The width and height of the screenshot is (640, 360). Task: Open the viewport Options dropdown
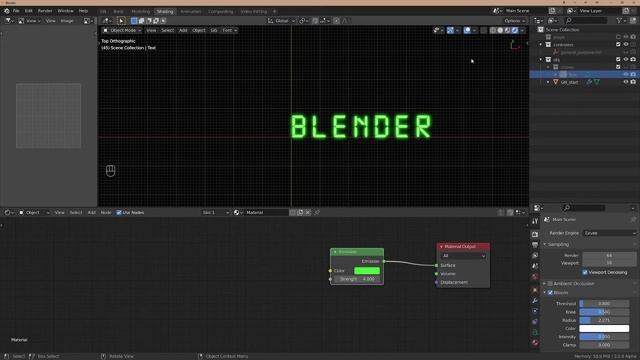pyautogui.click(x=514, y=21)
